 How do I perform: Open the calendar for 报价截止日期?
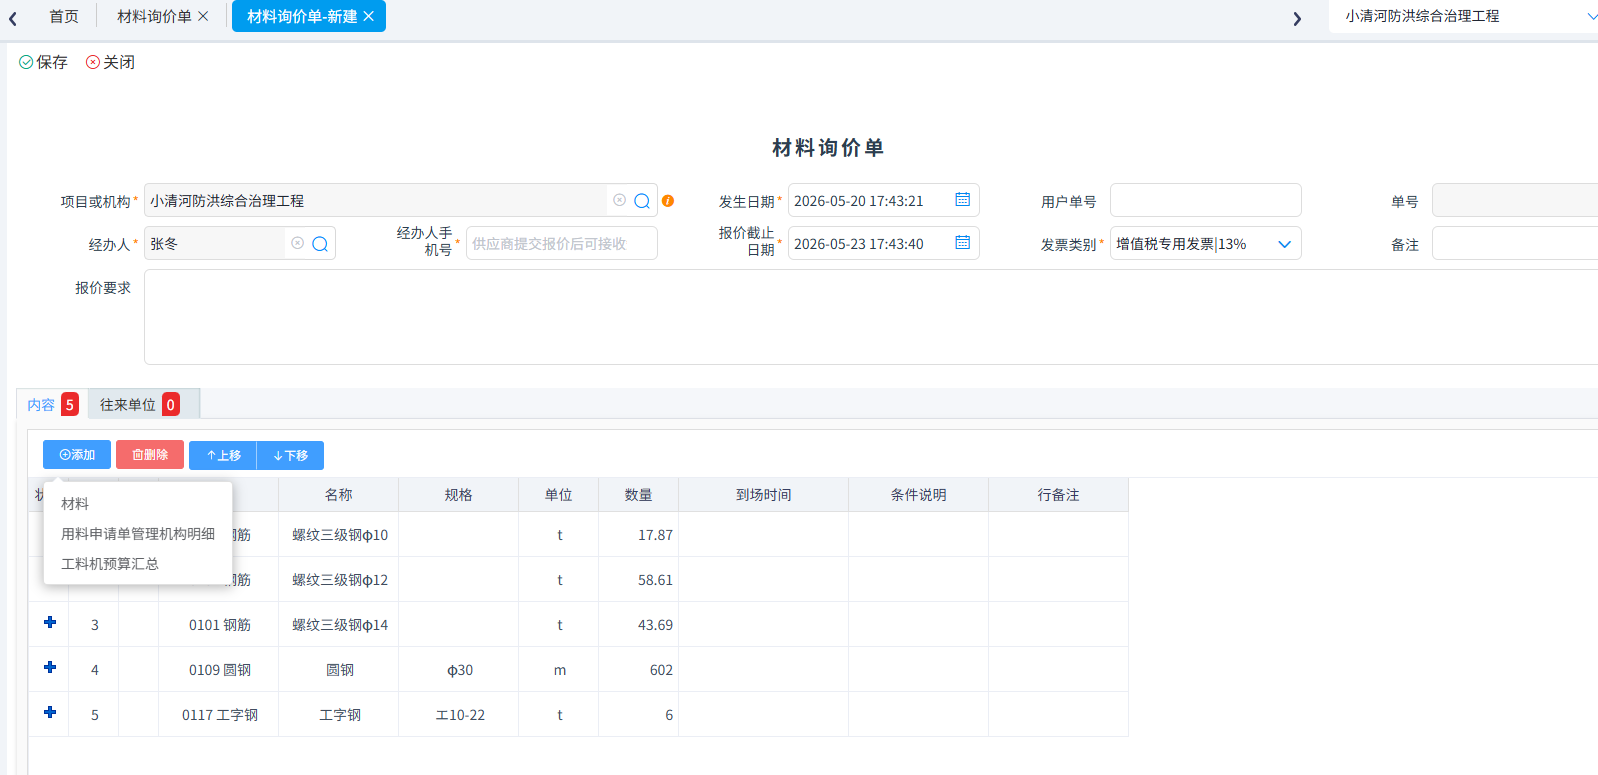click(963, 243)
